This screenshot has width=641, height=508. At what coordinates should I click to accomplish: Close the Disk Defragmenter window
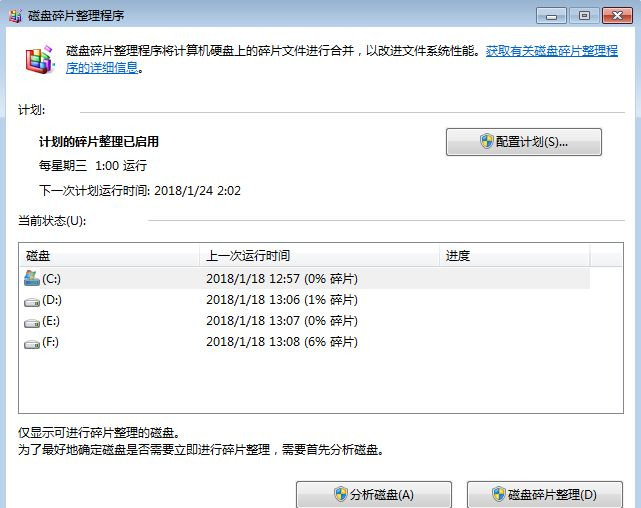tap(617, 16)
